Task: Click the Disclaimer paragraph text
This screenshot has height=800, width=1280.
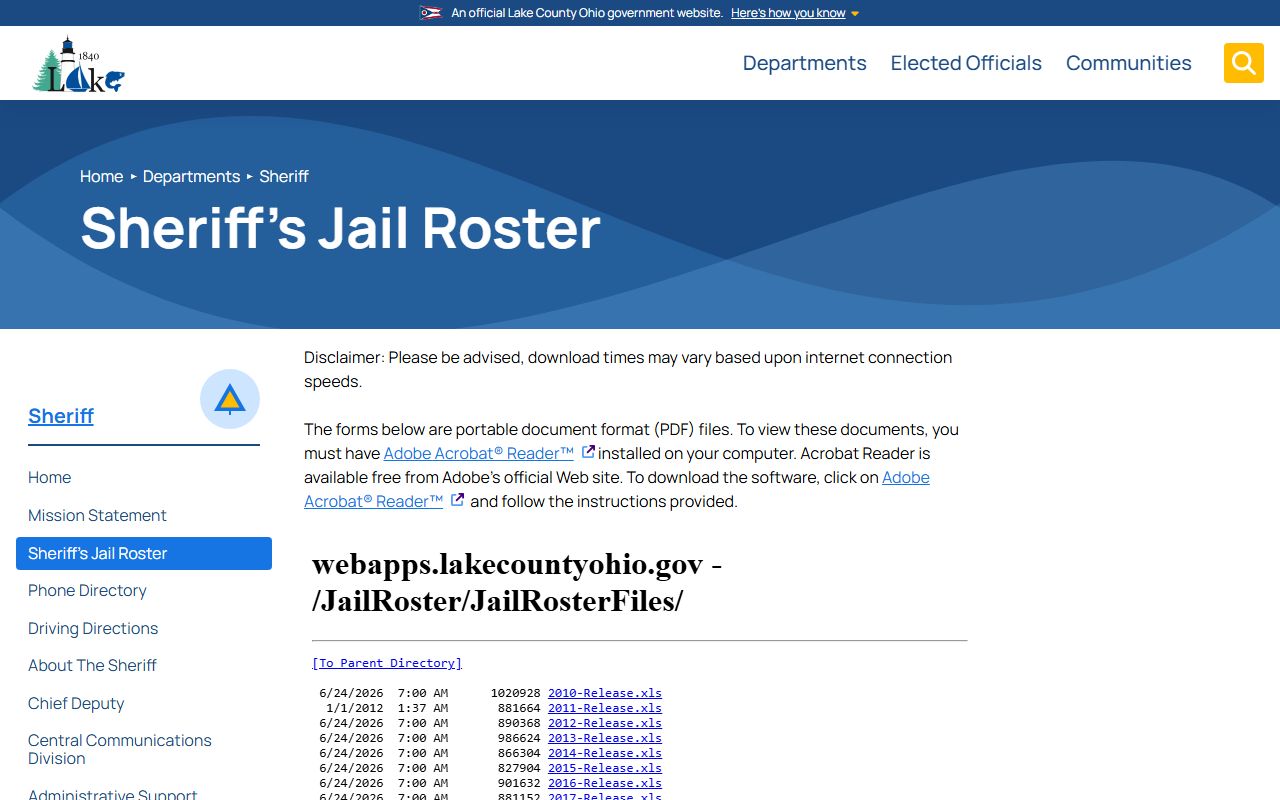Action: tap(628, 369)
